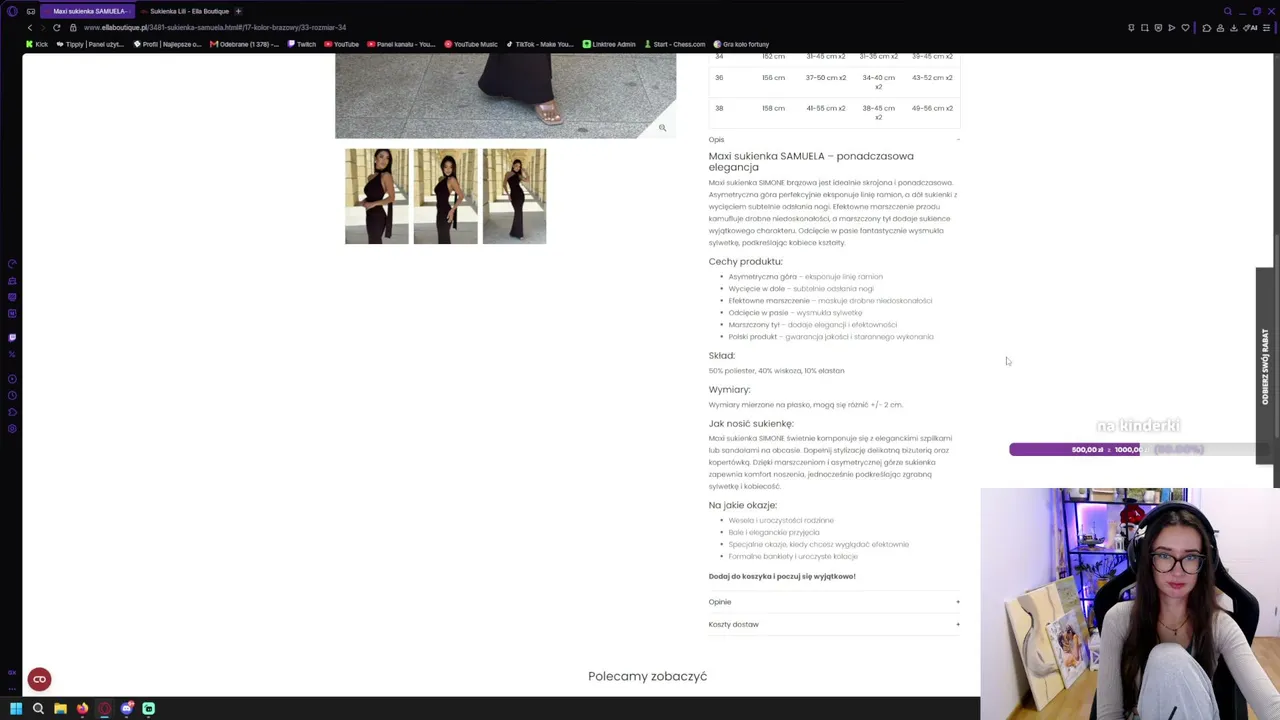Click the 'Polecamy zobaczyć' heading
This screenshot has height=720, width=1280.
pos(648,676)
